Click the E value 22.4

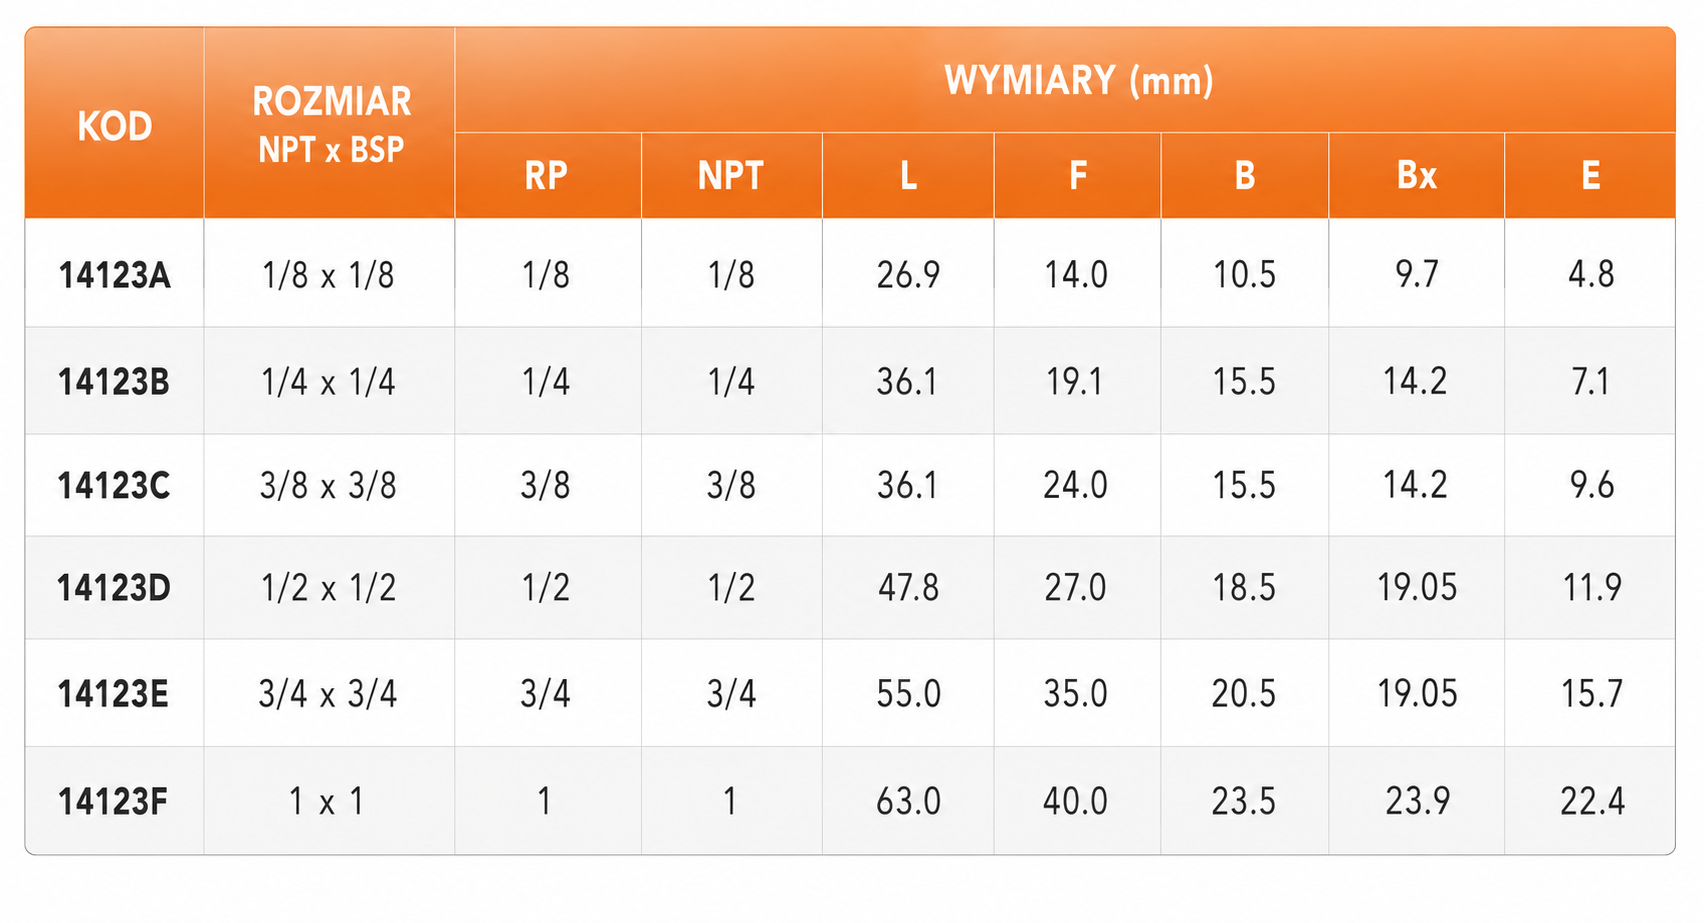click(x=1592, y=802)
